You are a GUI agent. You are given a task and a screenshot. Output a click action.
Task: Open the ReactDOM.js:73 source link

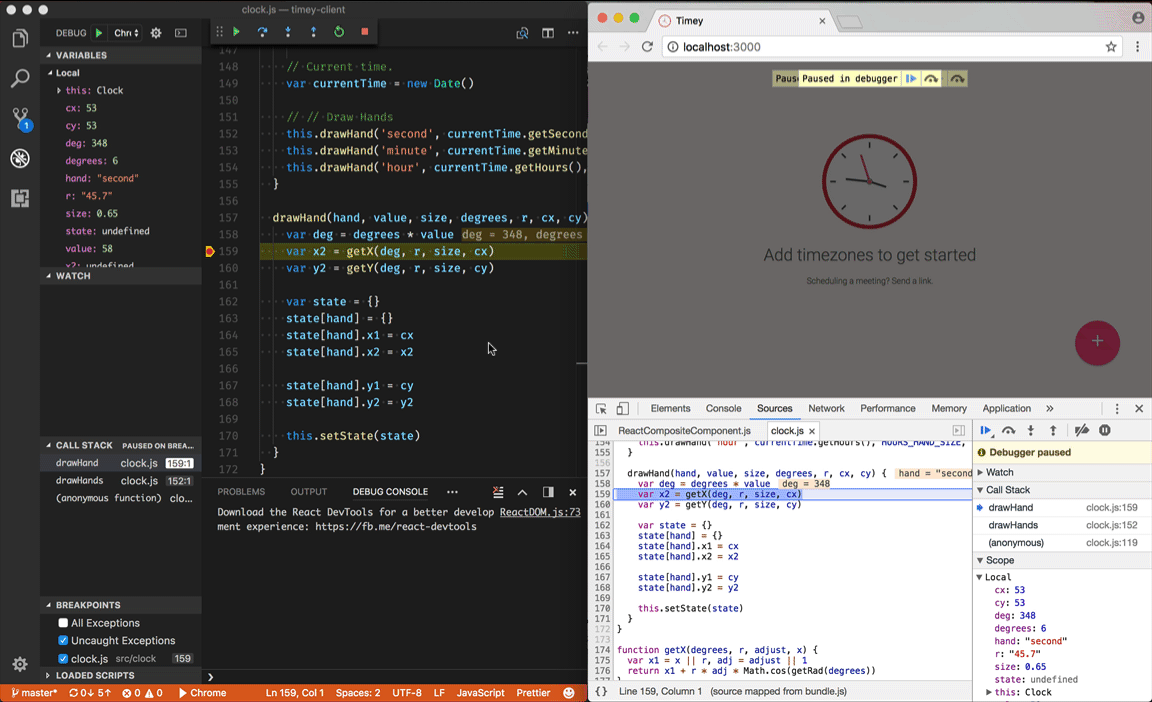click(x=540, y=512)
